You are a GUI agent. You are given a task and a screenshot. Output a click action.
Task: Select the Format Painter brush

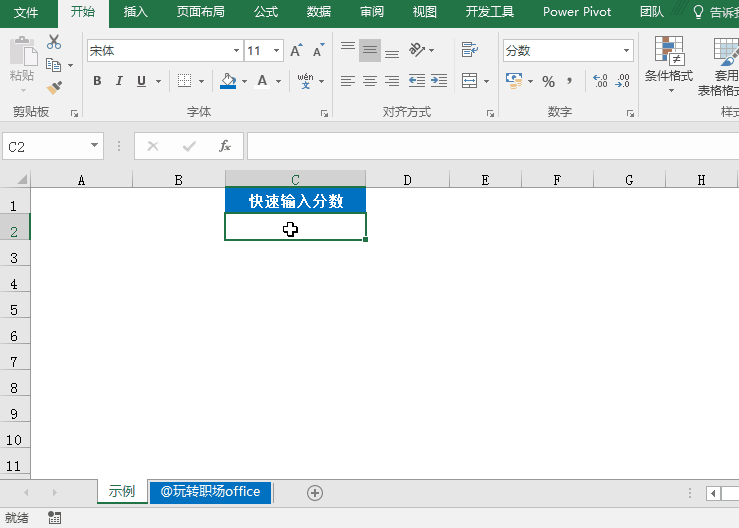click(x=54, y=88)
